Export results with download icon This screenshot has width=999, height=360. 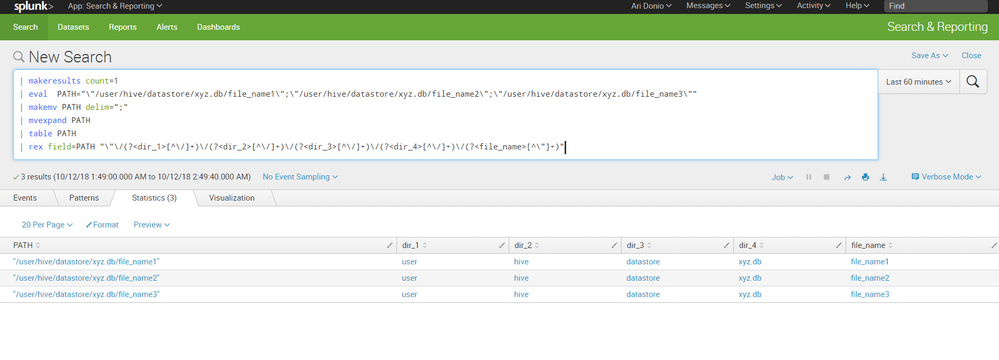pyautogui.click(x=884, y=177)
